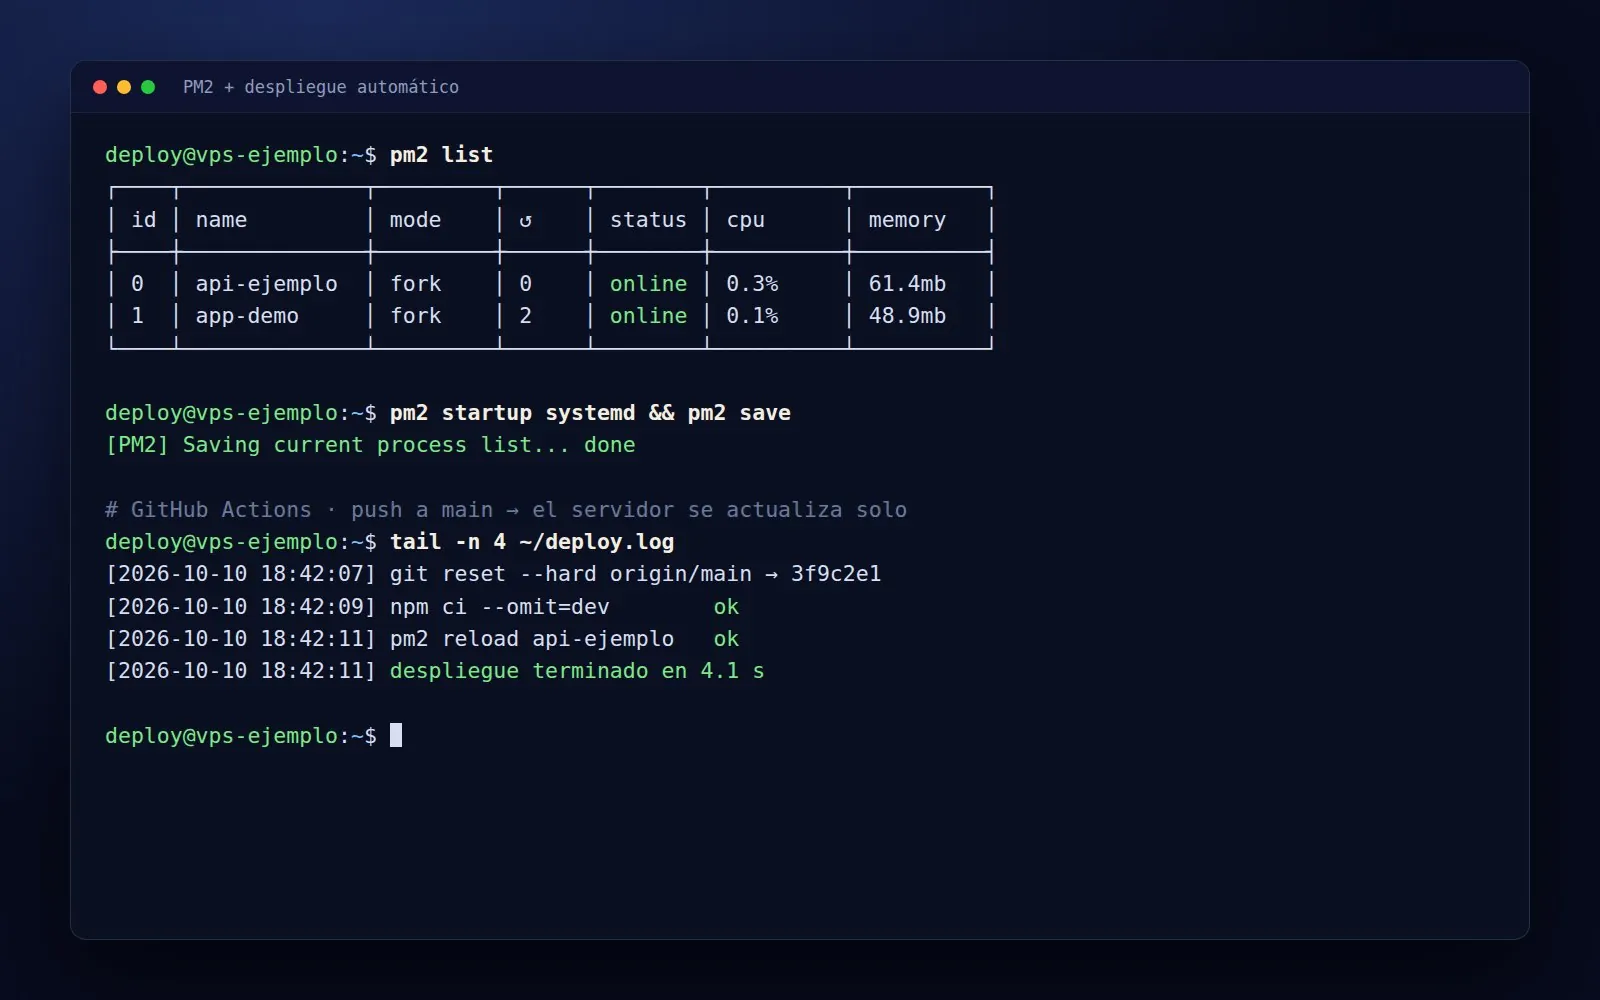
Task: Click the 'api-ejemplo' process name cell
Action: pos(267,284)
